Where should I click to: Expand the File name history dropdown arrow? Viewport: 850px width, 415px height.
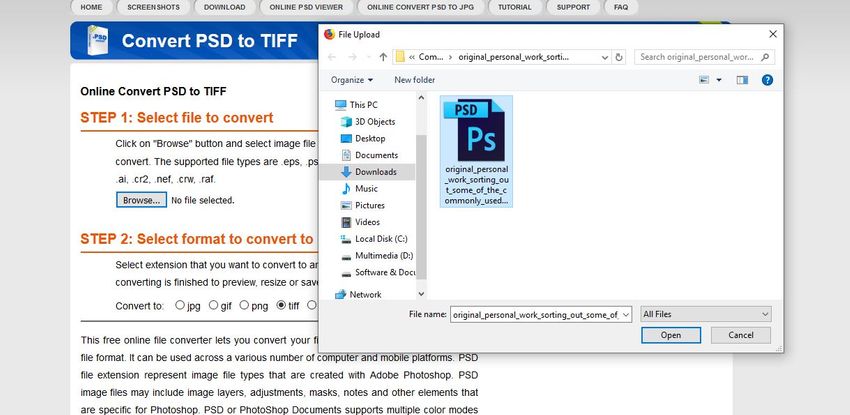tap(626, 314)
